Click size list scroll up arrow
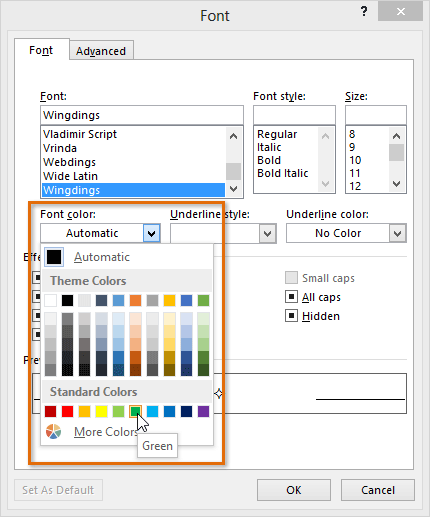 [x=396, y=136]
